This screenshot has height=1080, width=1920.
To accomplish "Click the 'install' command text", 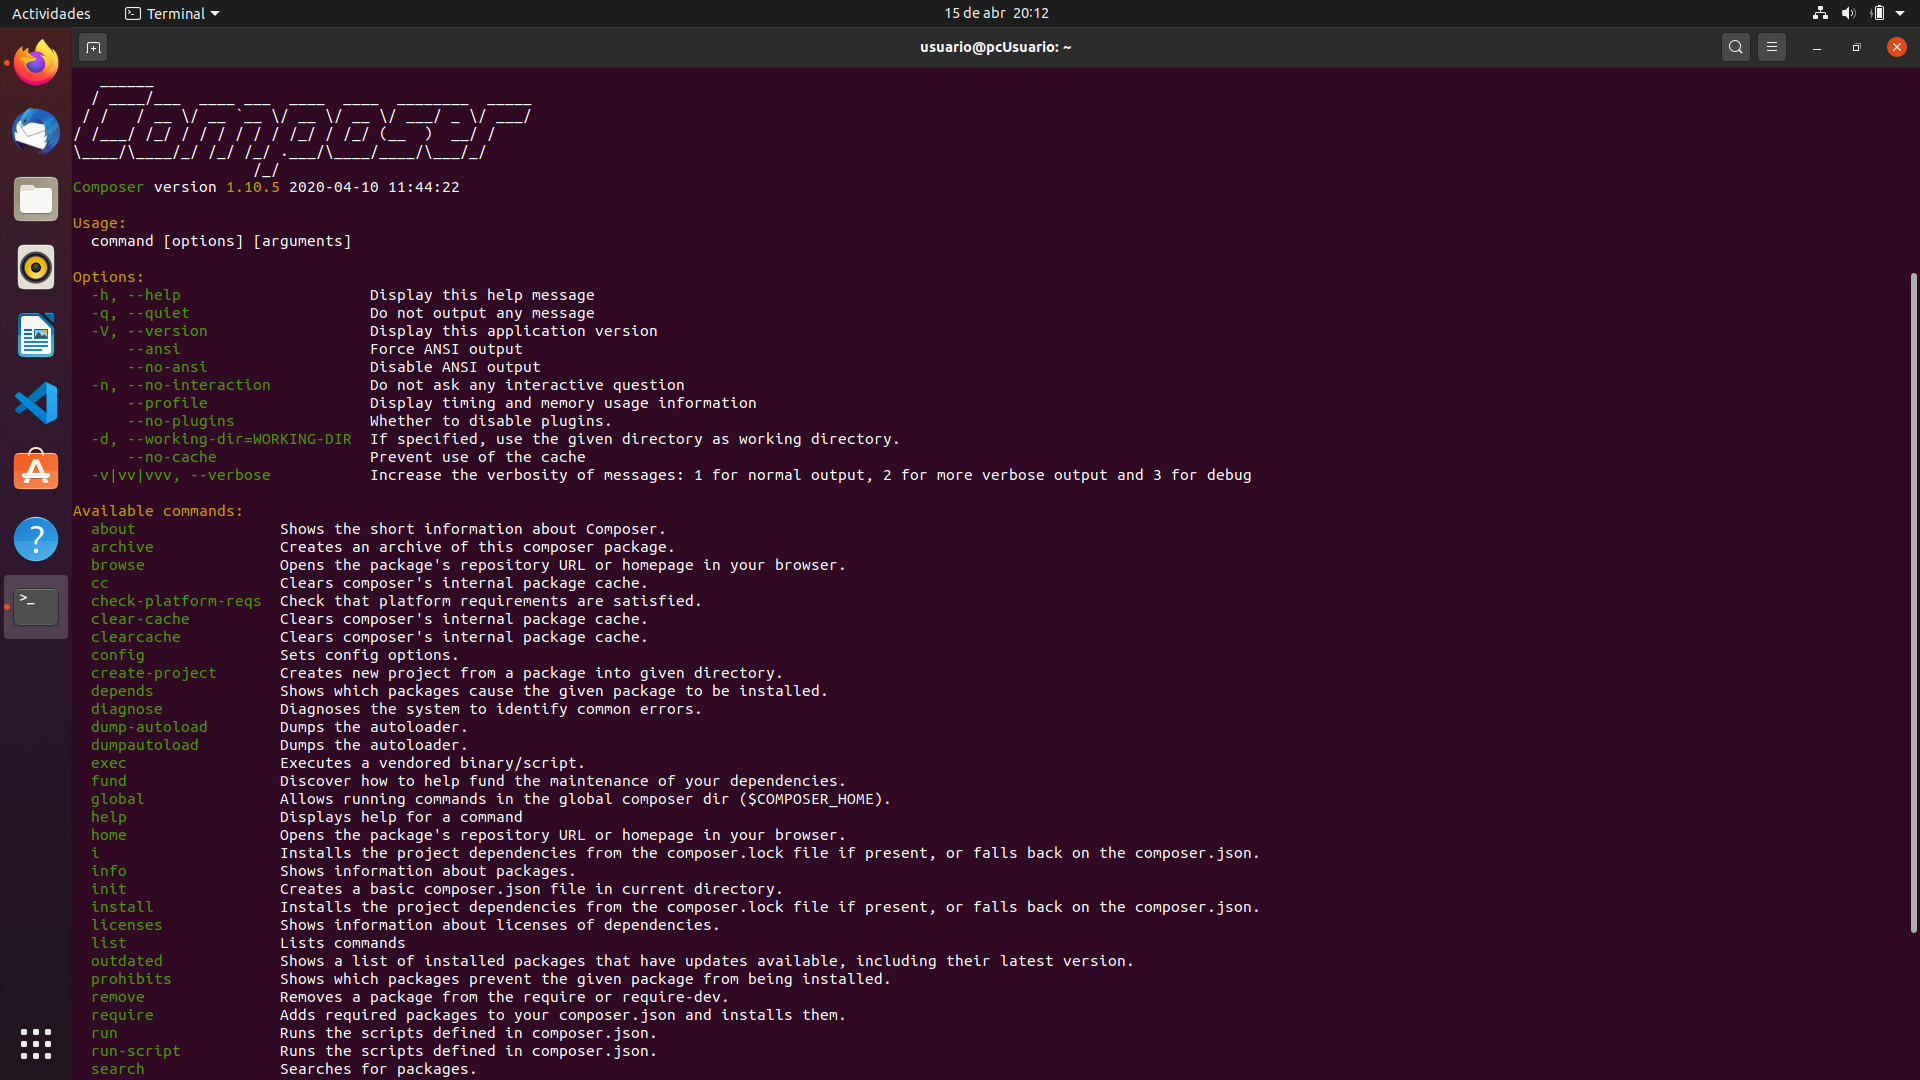I will (x=122, y=907).
